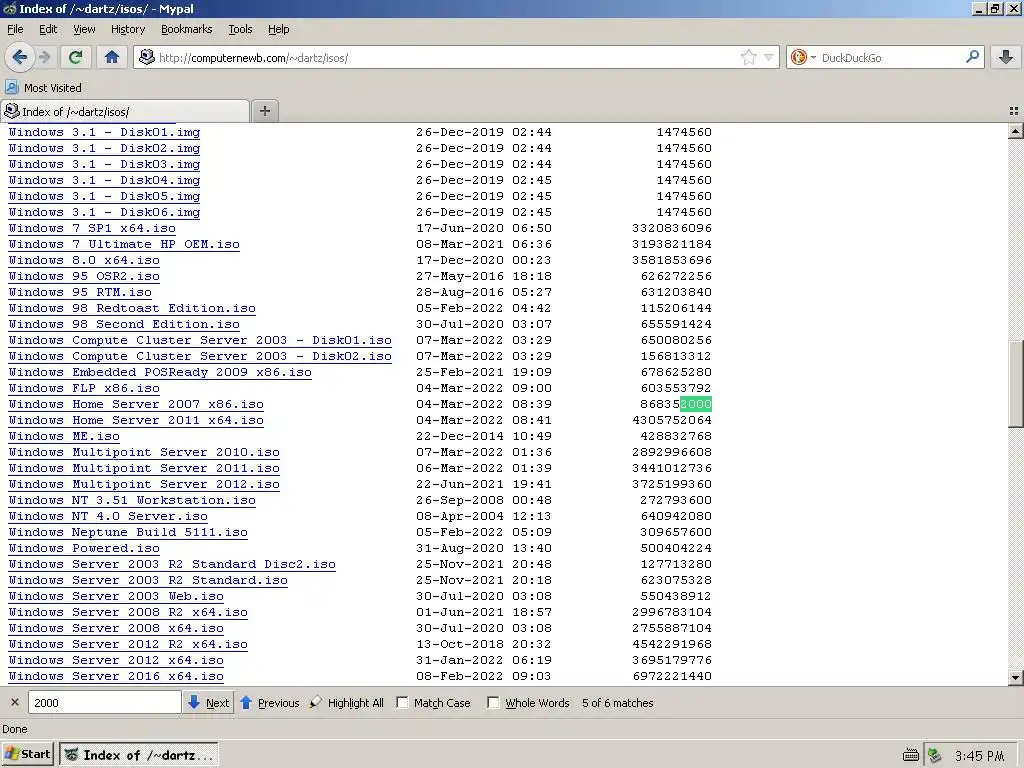Open Windows ME.iso link

(x=64, y=436)
